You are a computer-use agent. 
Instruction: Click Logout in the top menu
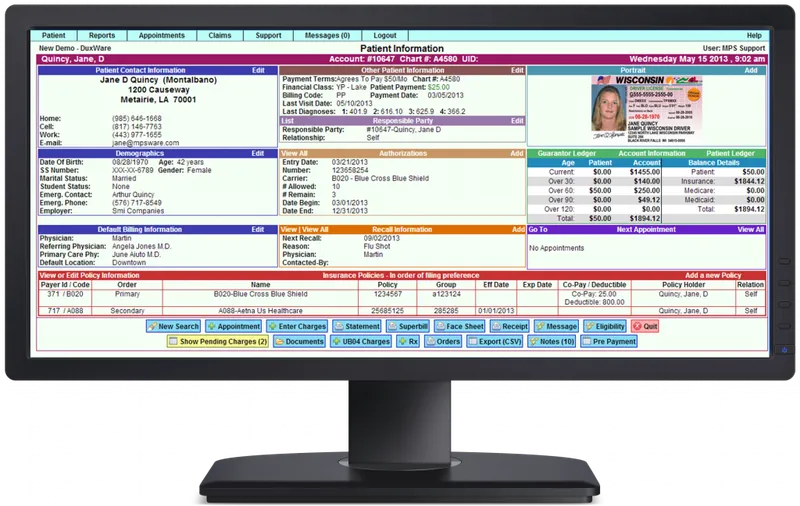(x=385, y=35)
